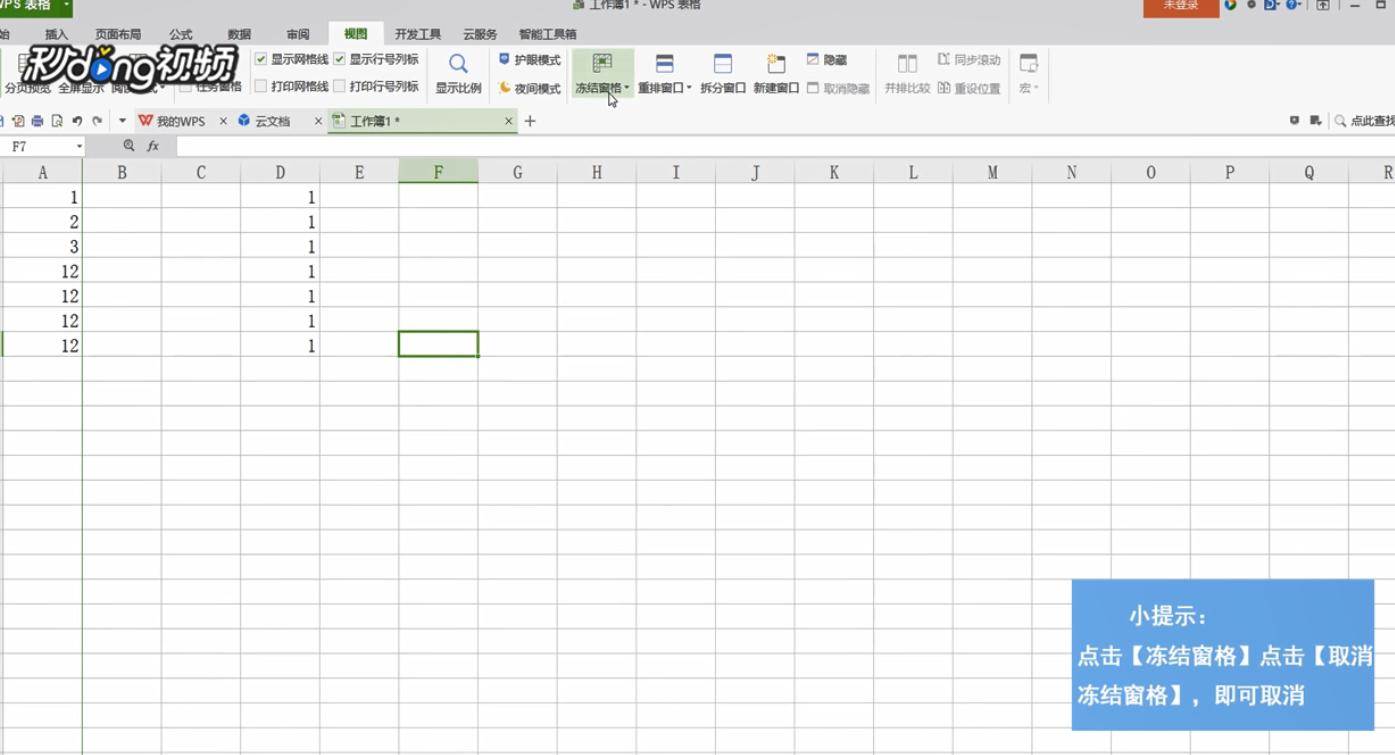Redo the last action

click(x=97, y=121)
